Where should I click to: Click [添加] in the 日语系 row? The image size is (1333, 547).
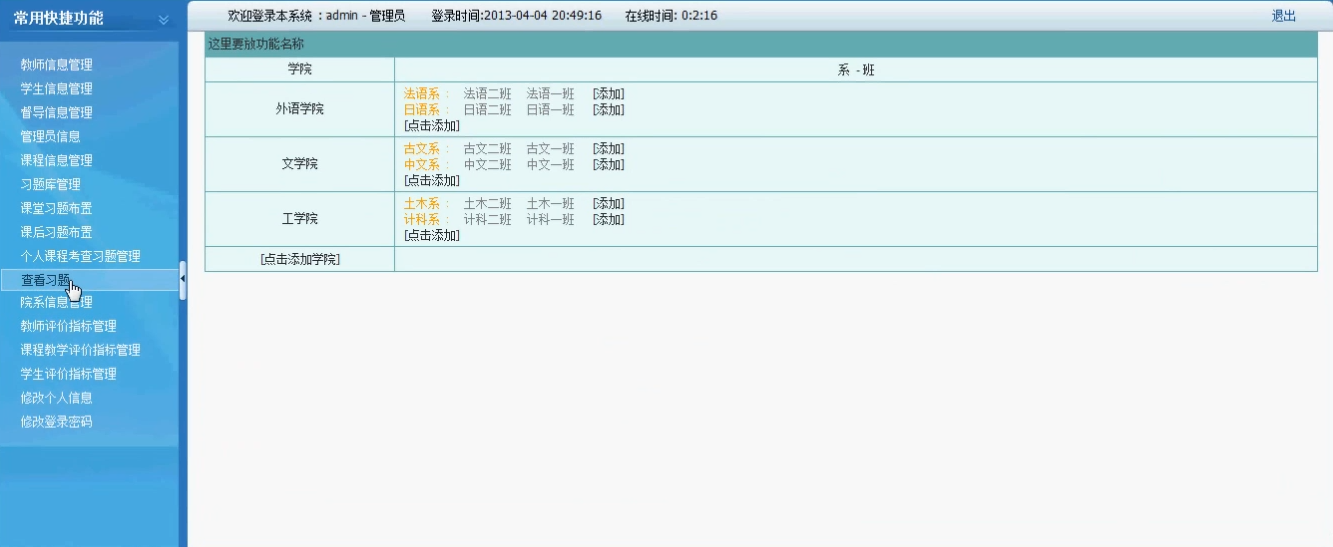coord(609,110)
